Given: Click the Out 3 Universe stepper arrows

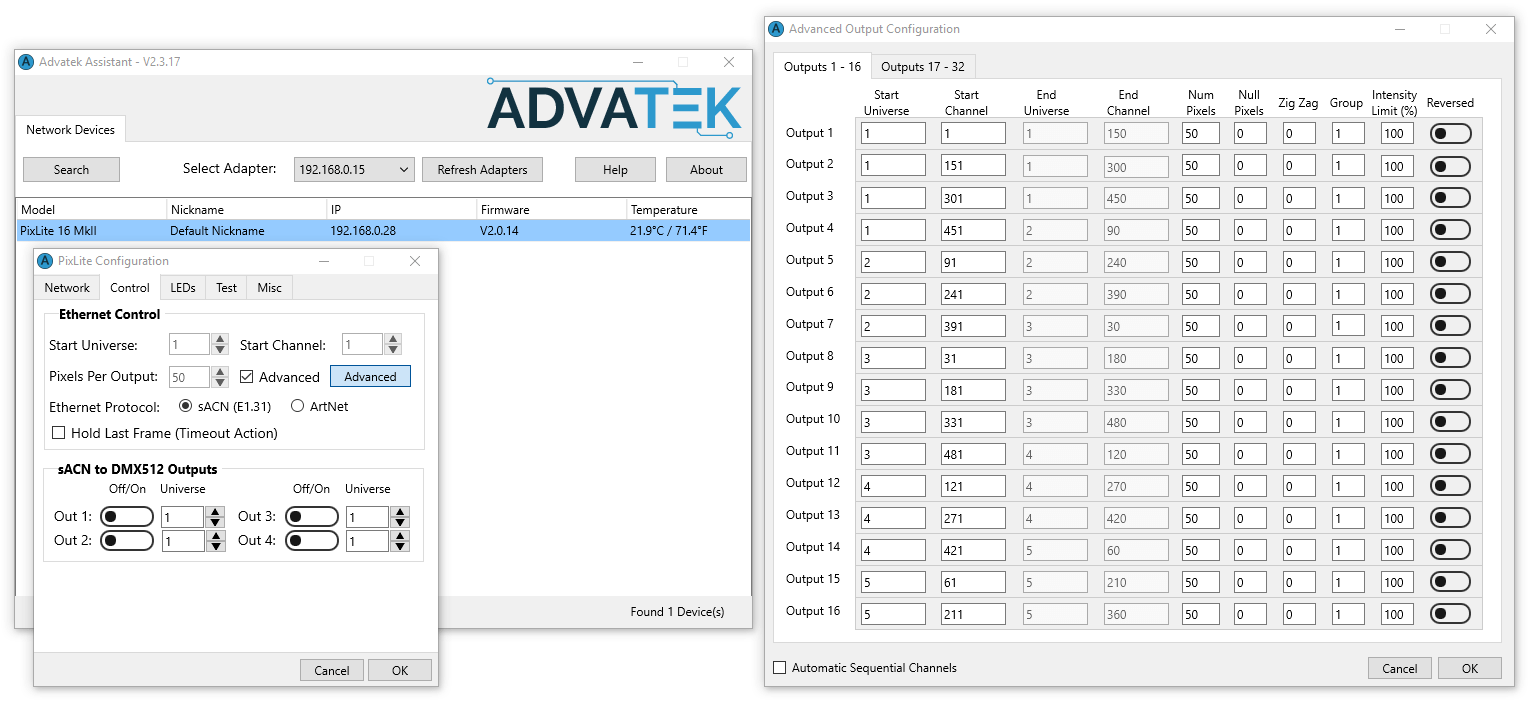Looking at the screenshot, I should (400, 517).
